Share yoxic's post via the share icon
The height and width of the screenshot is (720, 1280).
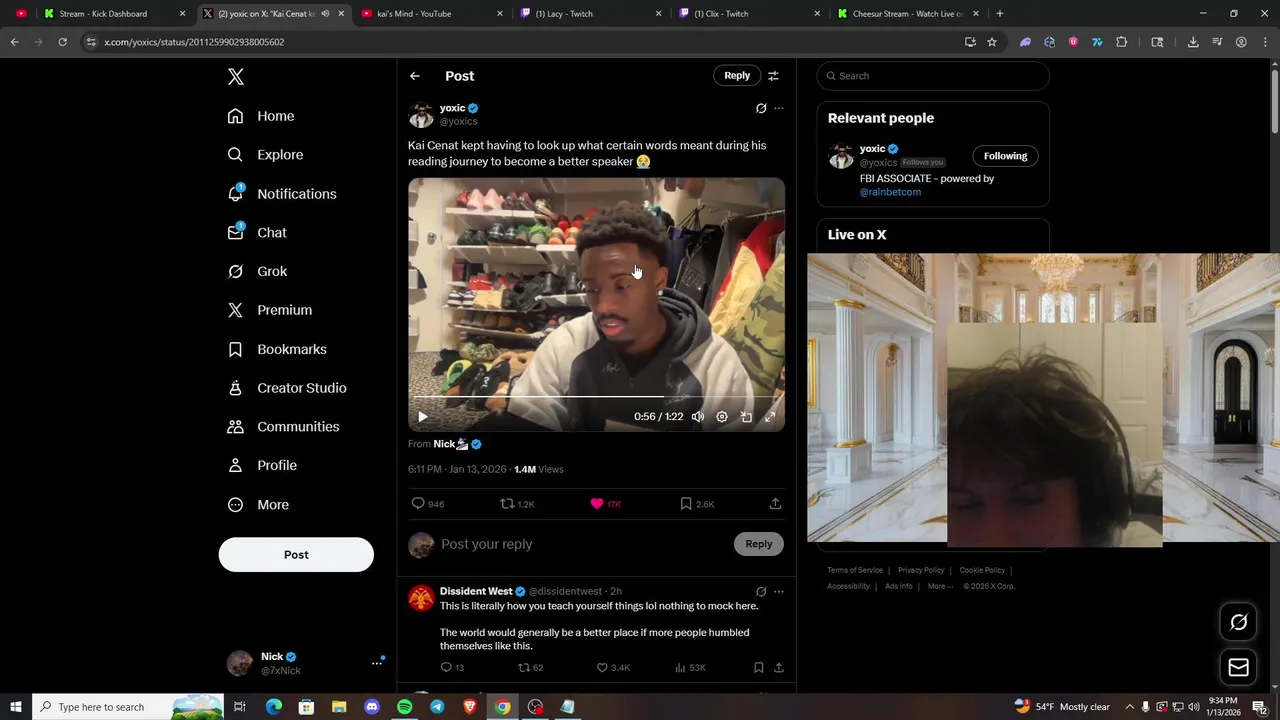click(775, 504)
